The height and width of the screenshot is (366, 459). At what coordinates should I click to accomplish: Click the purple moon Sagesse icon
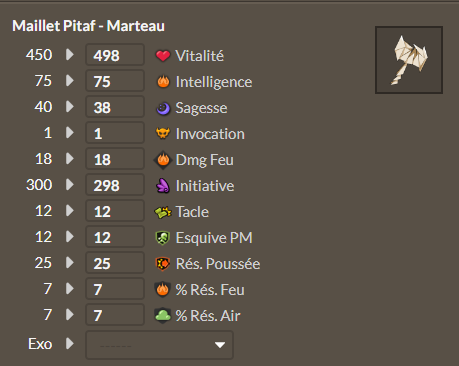[163, 108]
